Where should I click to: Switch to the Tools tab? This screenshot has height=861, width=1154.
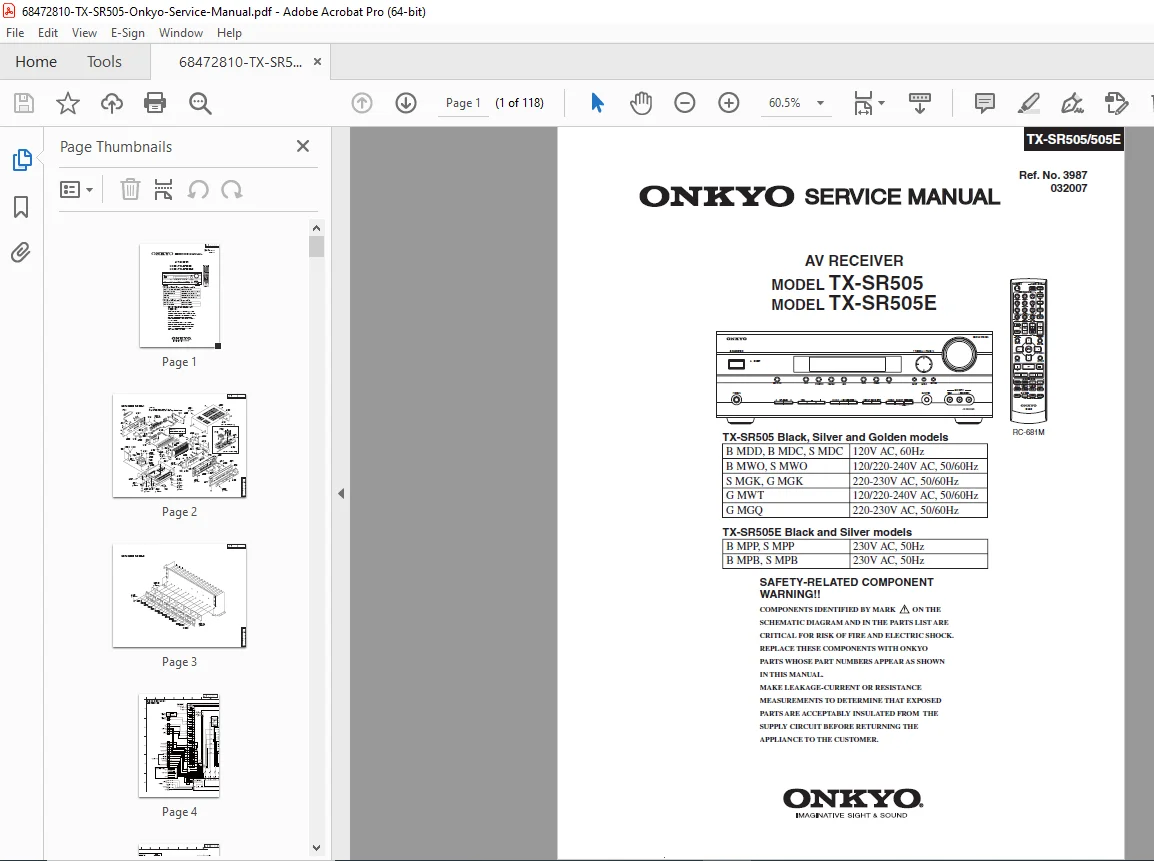pyautogui.click(x=104, y=62)
